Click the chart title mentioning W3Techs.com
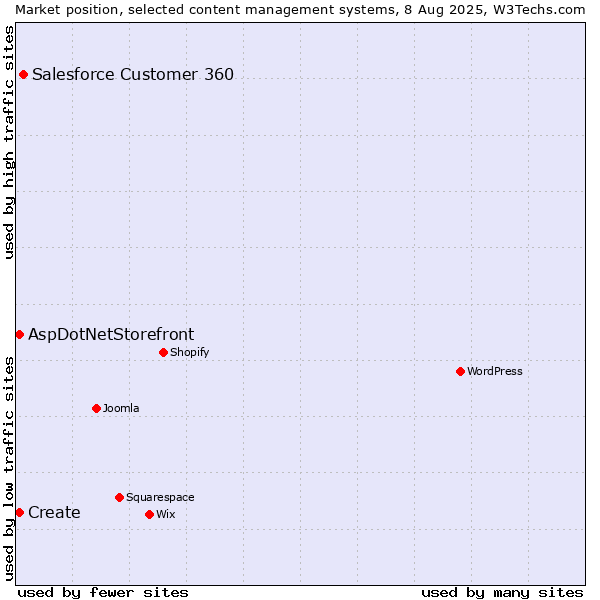Screen dimensions: 600x600 (300, 10)
